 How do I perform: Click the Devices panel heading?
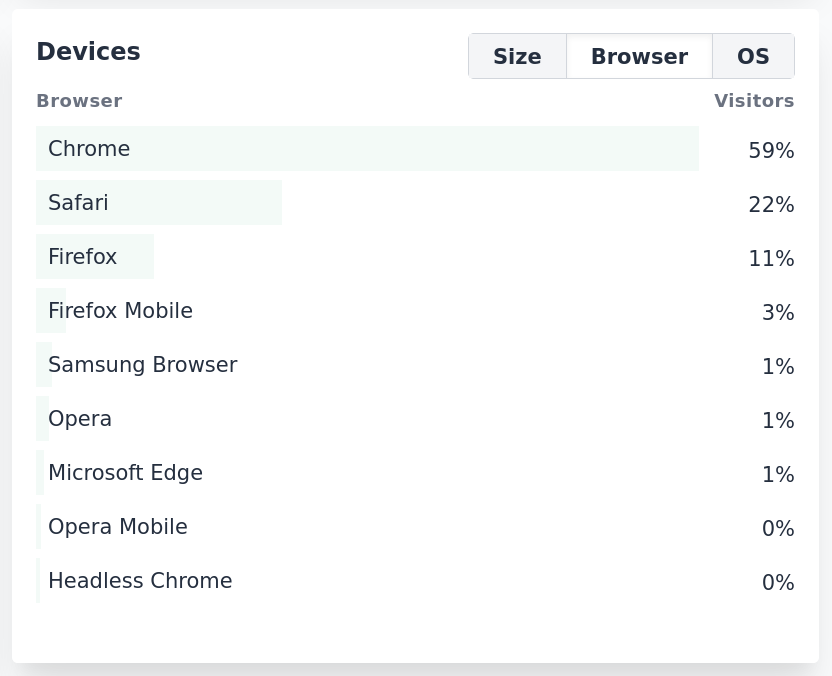pos(88,51)
